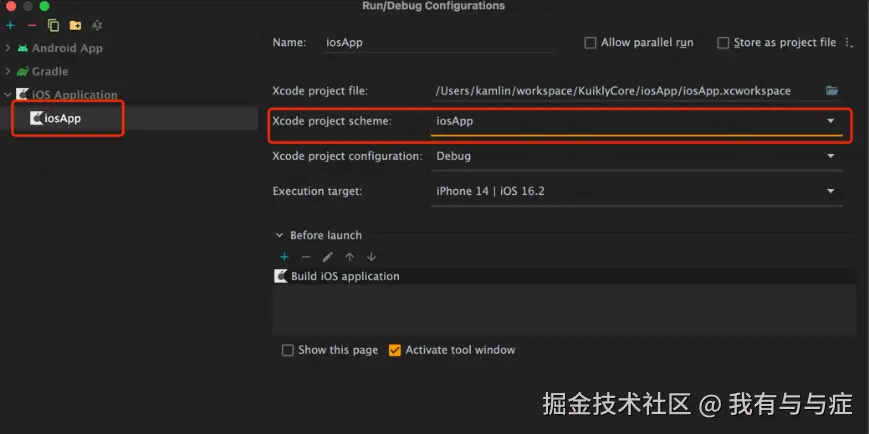Open the Store as project file options
This screenshot has width=869, height=434.
click(848, 43)
